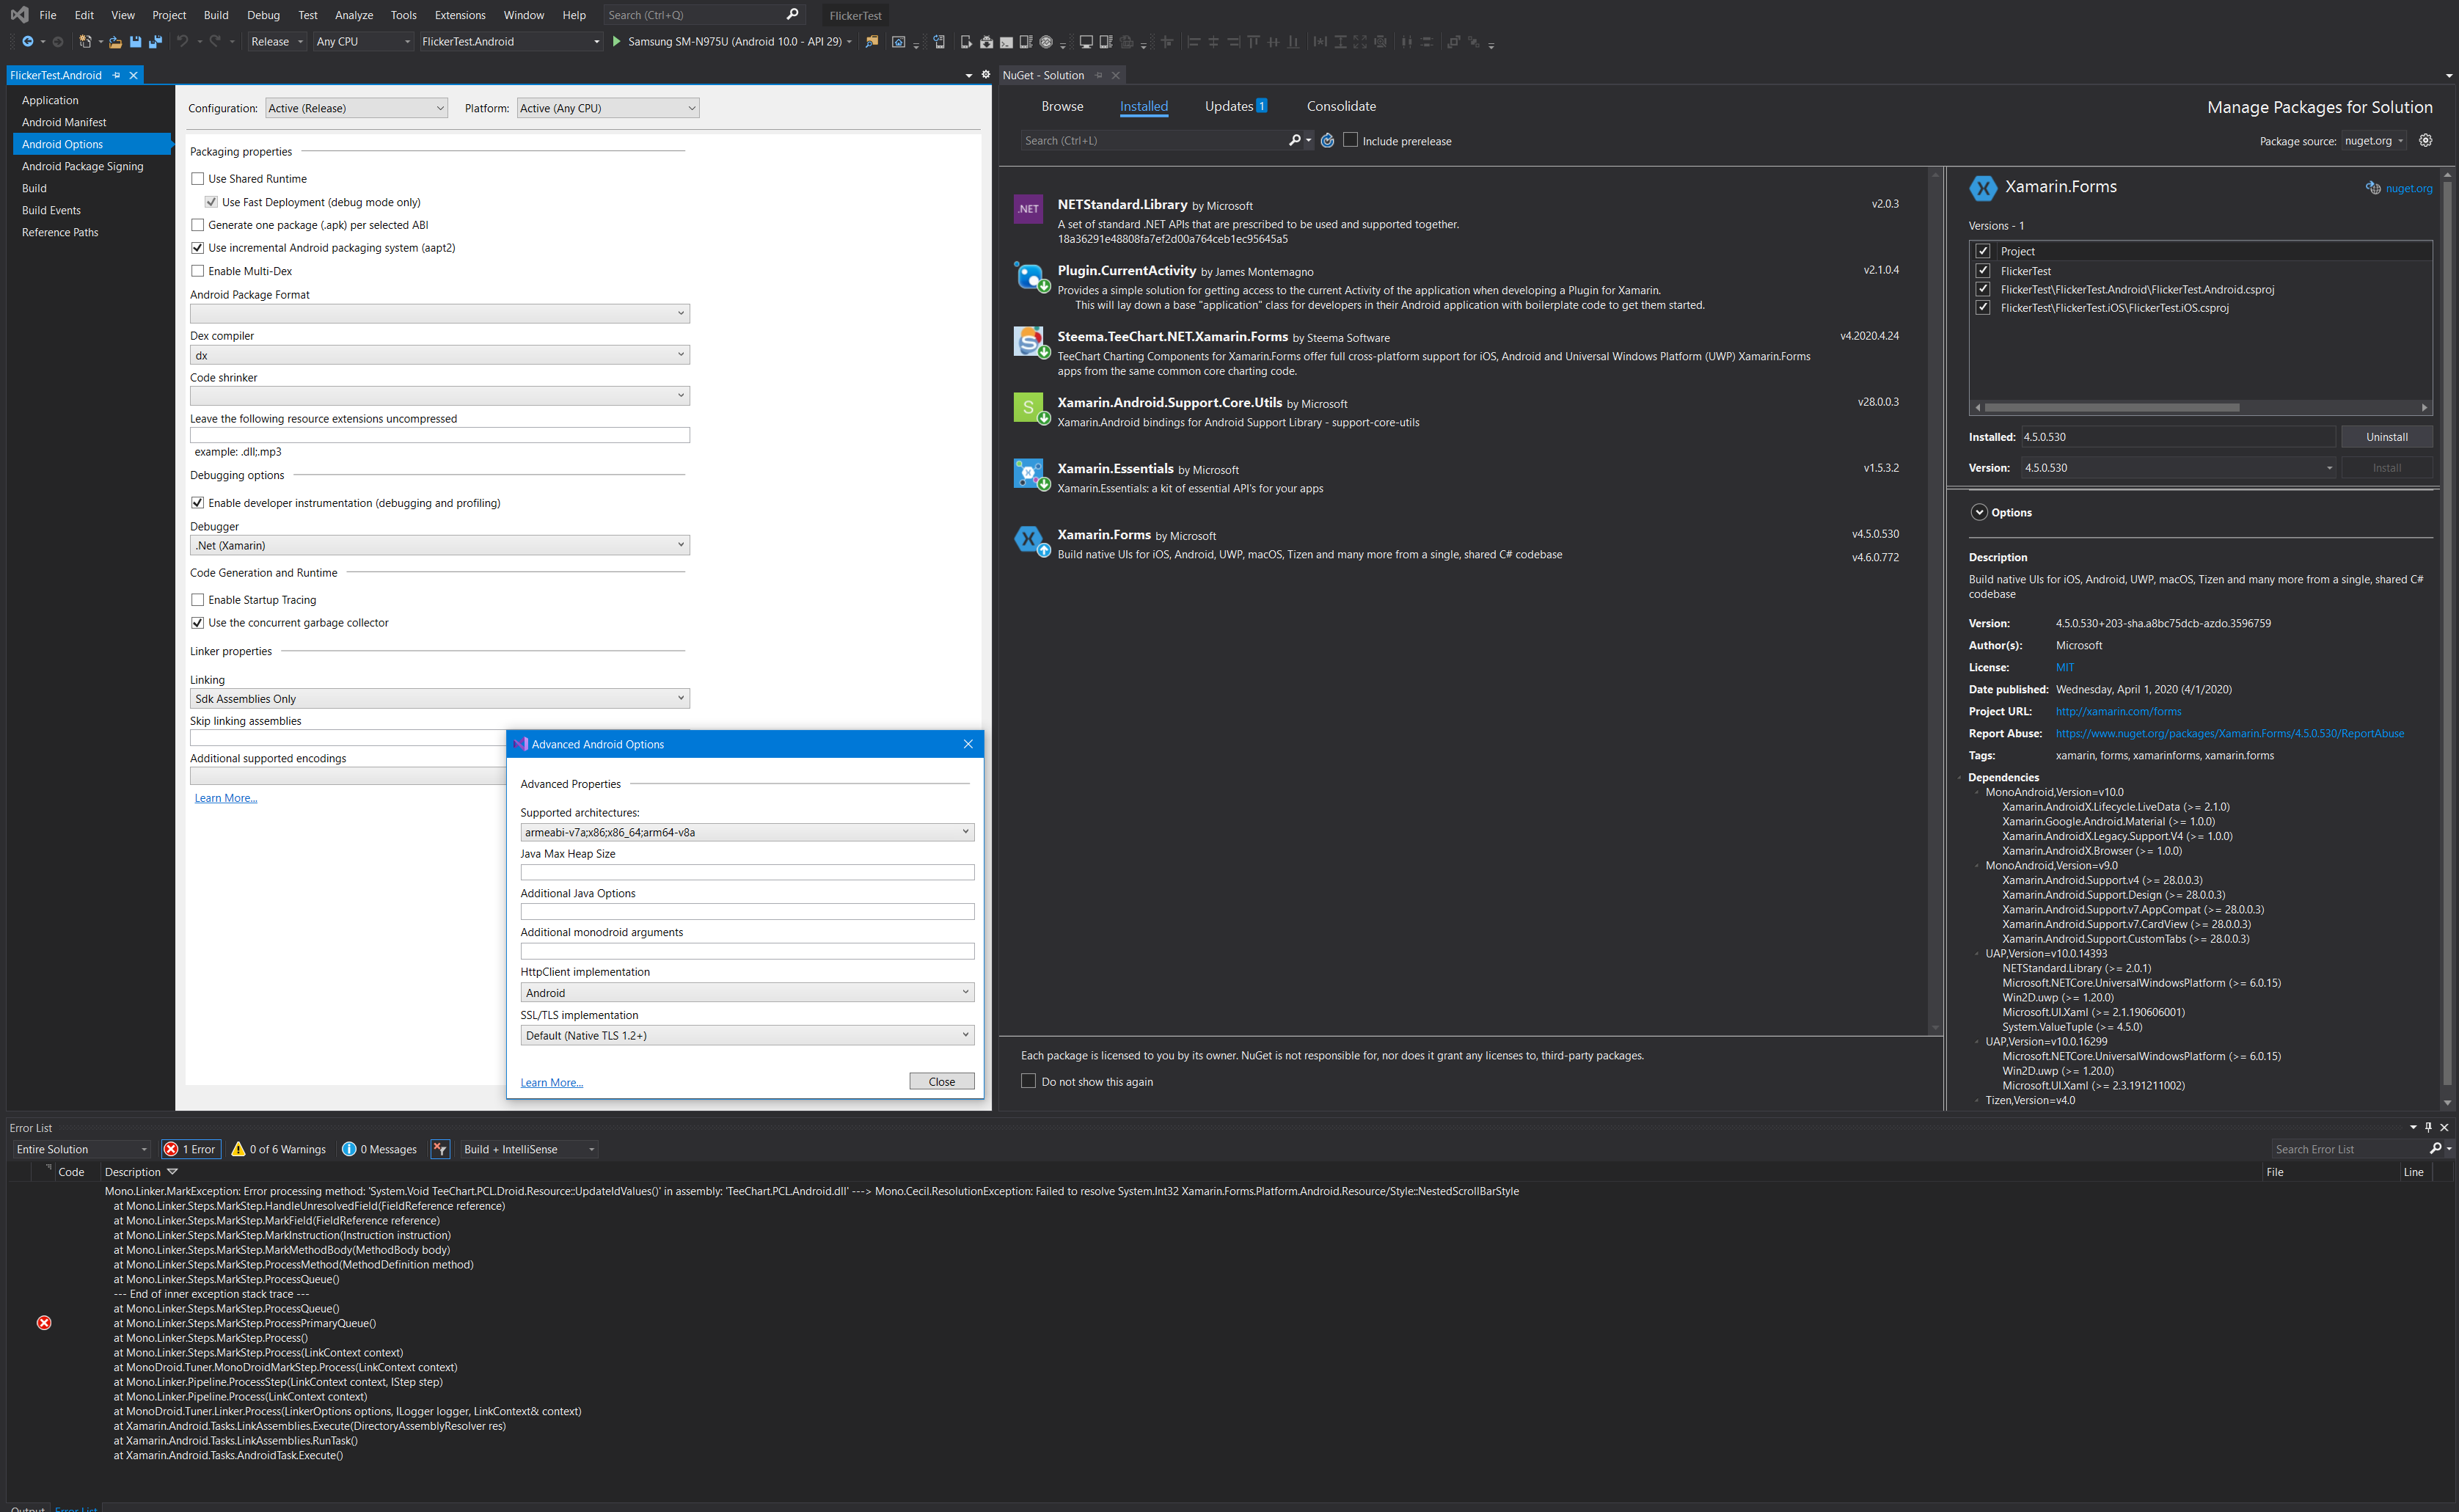
Task: Uncheck Use incremental Android packaging system (aapt2)
Action: (197, 247)
